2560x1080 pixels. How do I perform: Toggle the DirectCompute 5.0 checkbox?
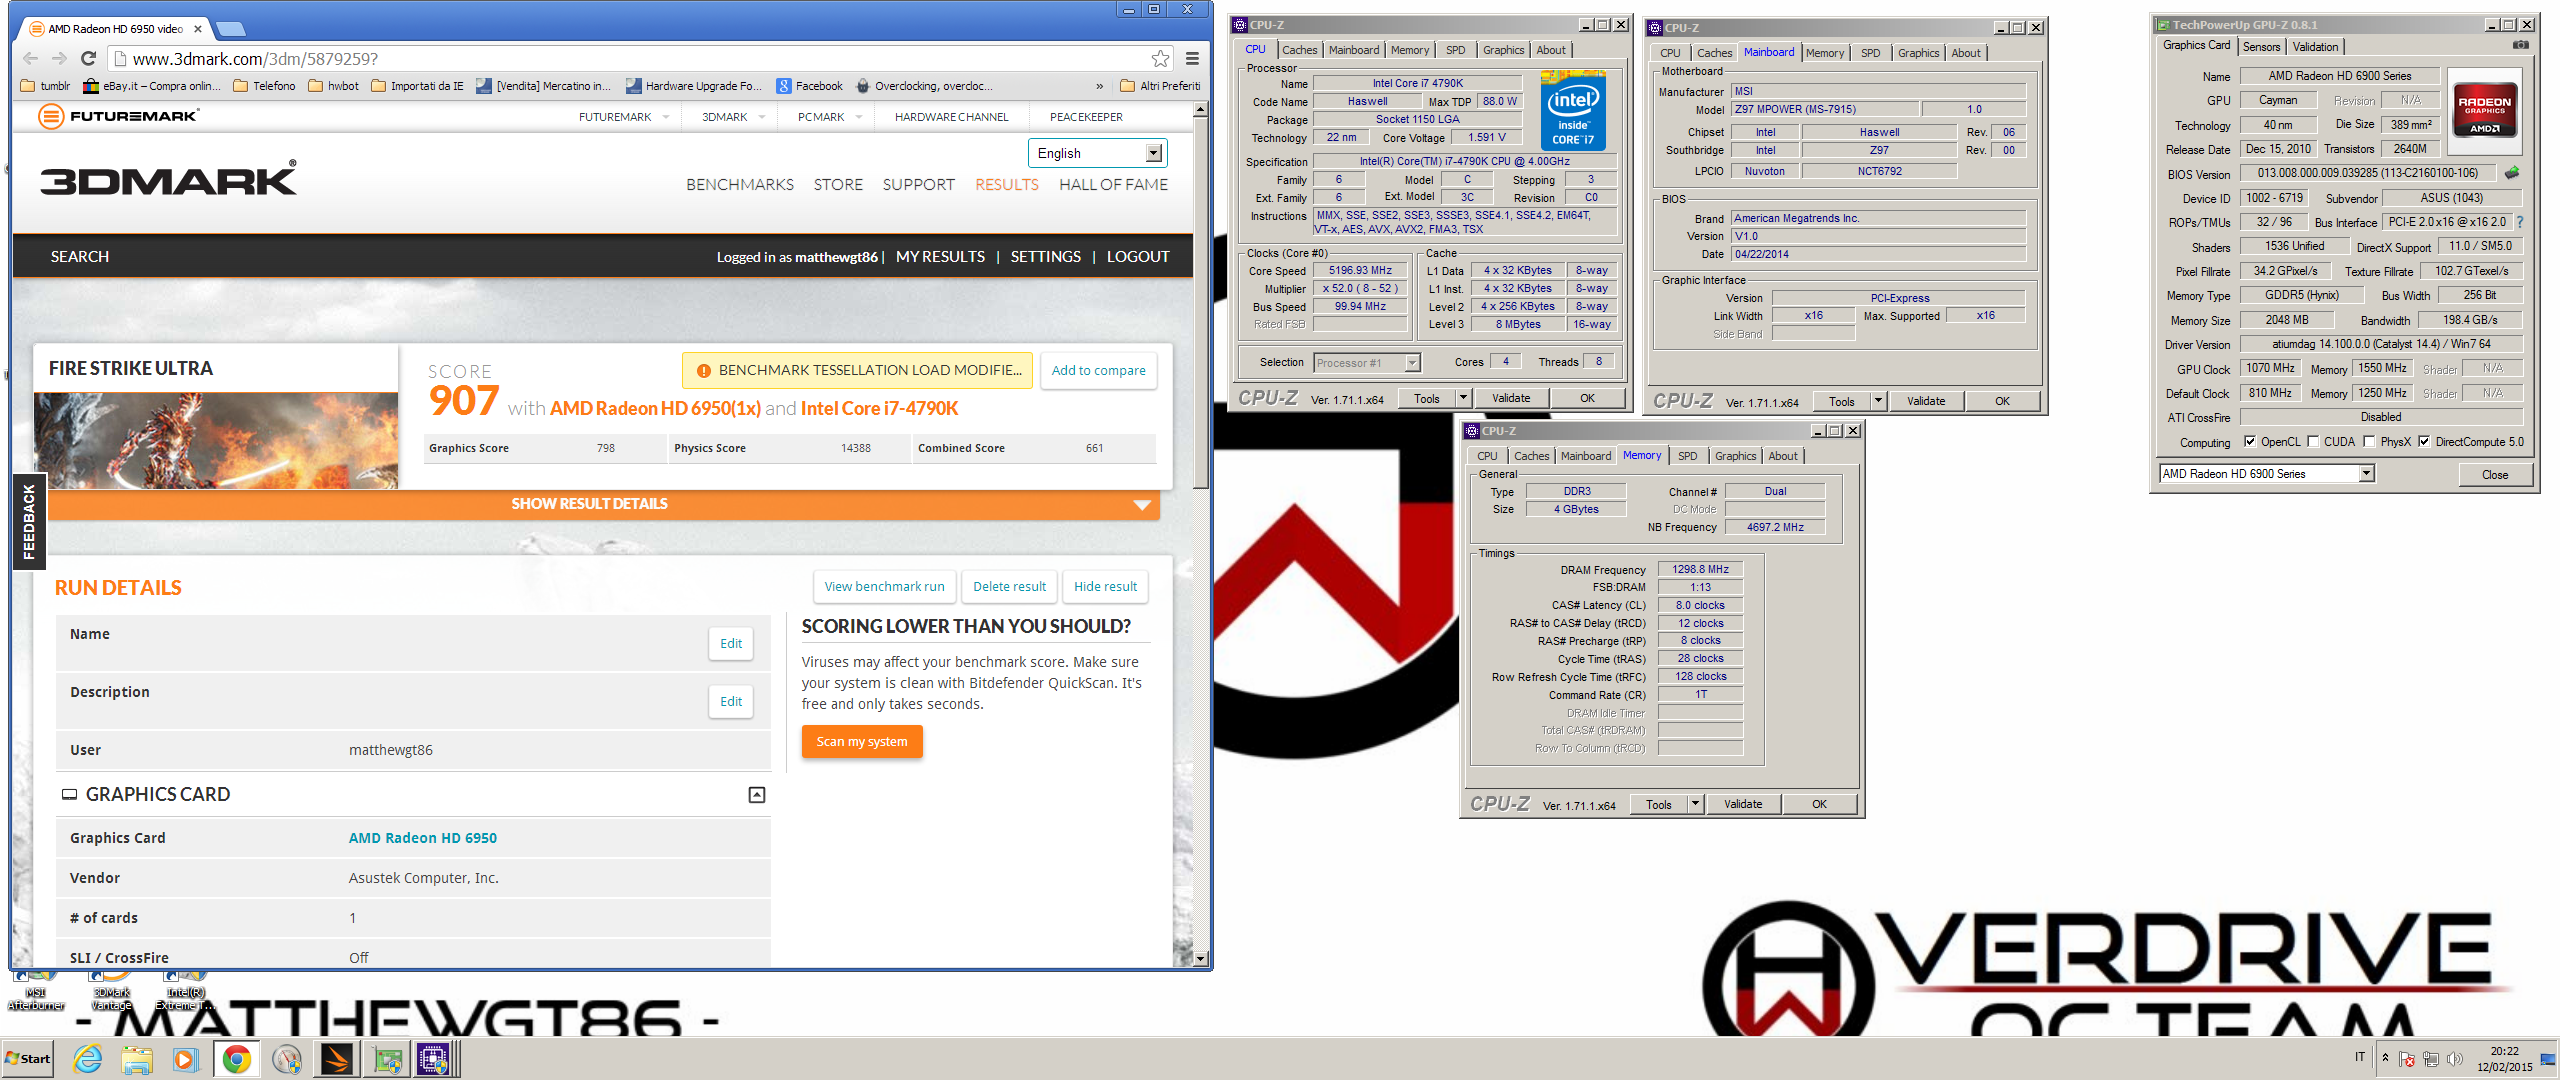click(x=2424, y=442)
